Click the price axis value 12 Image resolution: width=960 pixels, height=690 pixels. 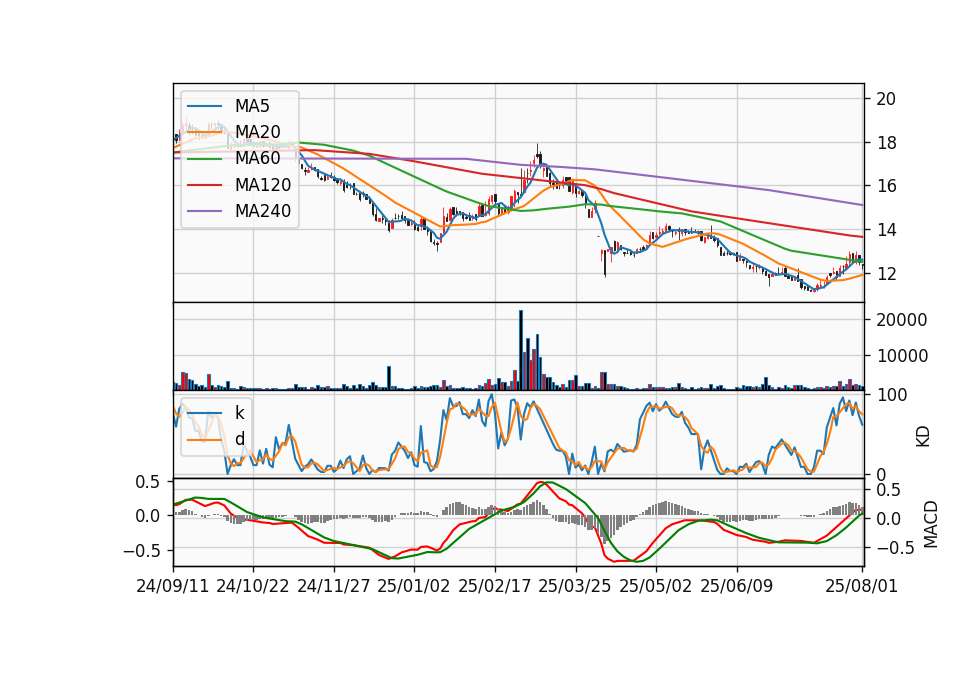click(886, 274)
